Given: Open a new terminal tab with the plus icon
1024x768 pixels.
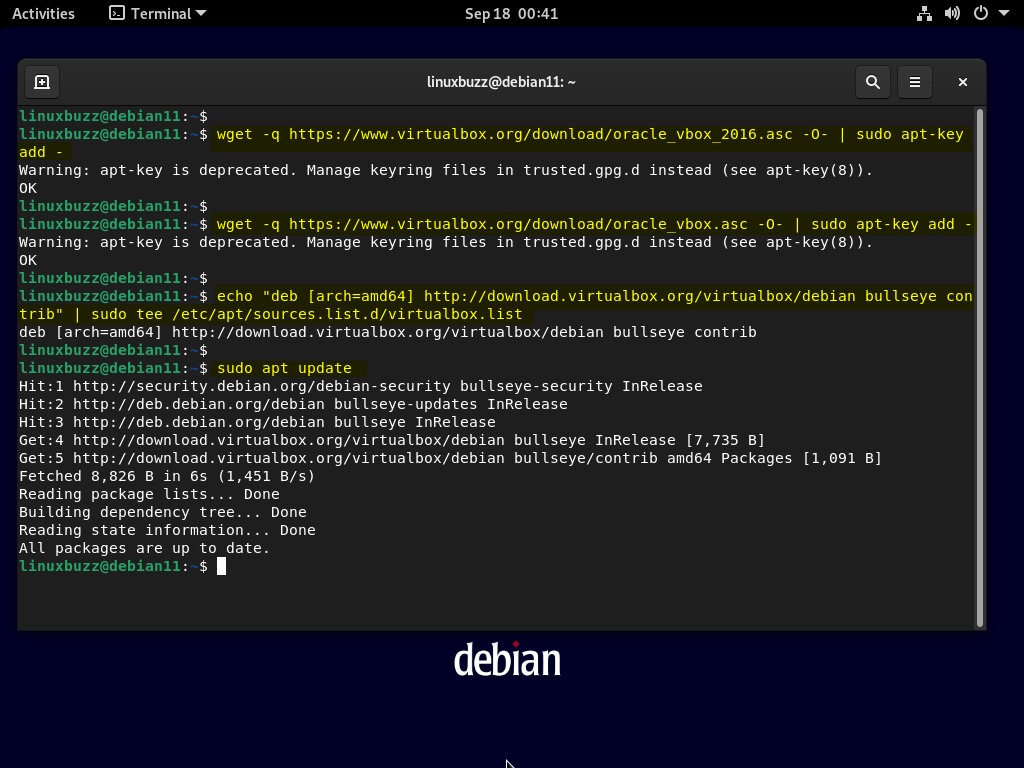Looking at the screenshot, I should [x=41, y=82].
